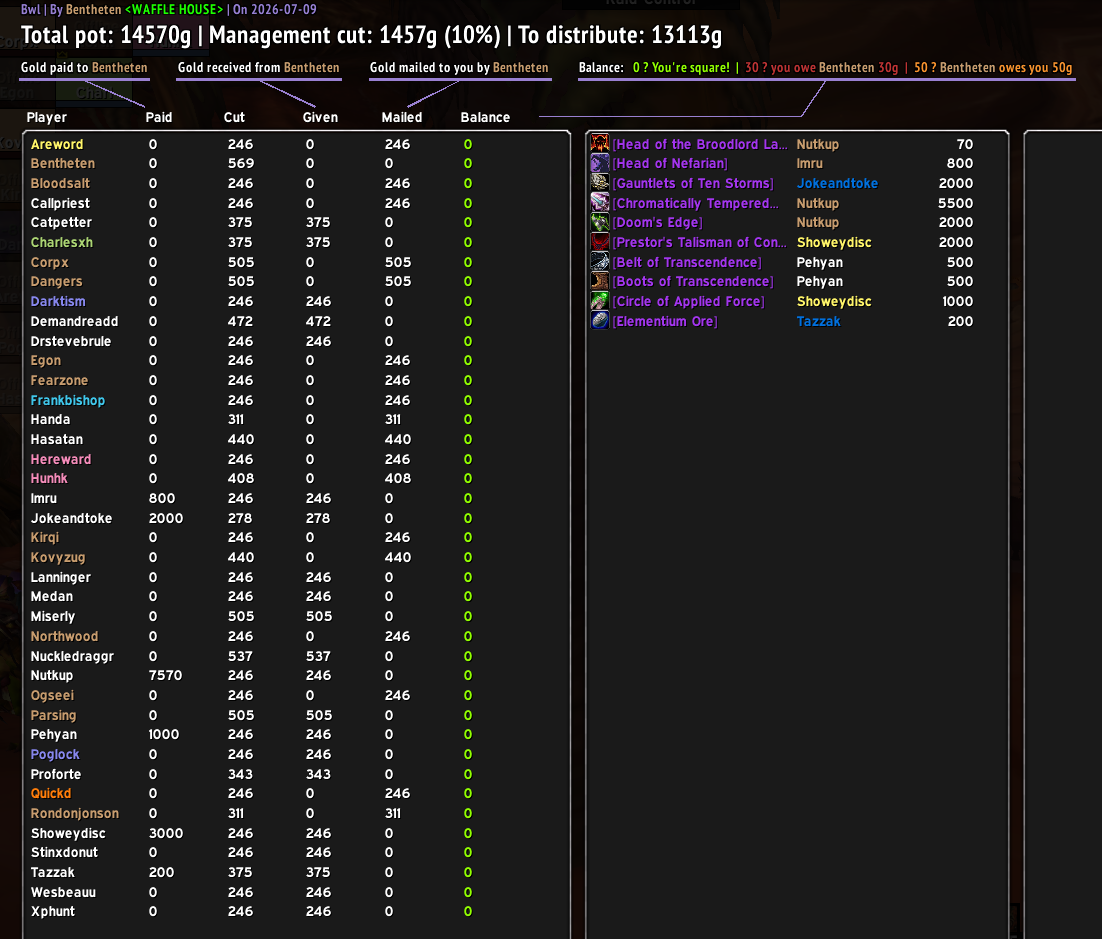Open the [Head of Nefarian] item link
1102x939 pixels.
(670, 163)
